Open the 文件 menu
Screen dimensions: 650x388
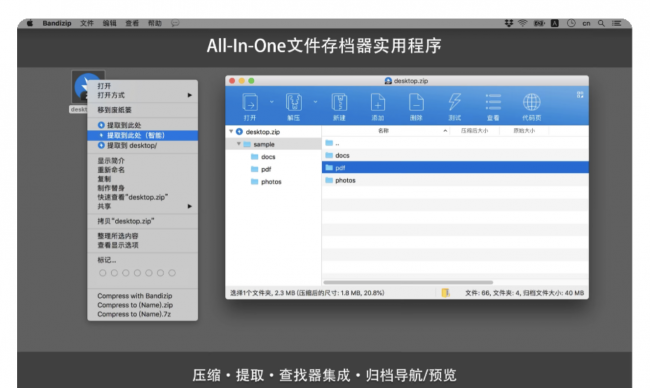(87, 23)
